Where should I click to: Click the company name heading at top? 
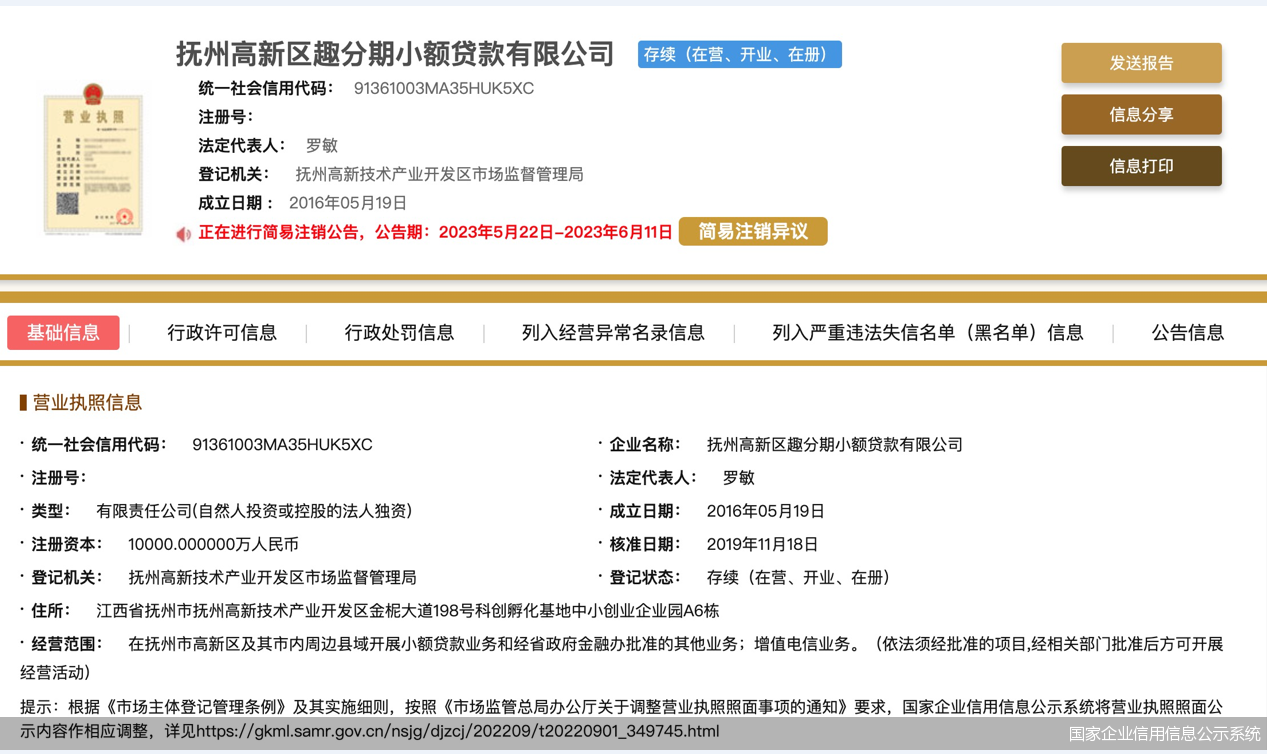pos(395,54)
